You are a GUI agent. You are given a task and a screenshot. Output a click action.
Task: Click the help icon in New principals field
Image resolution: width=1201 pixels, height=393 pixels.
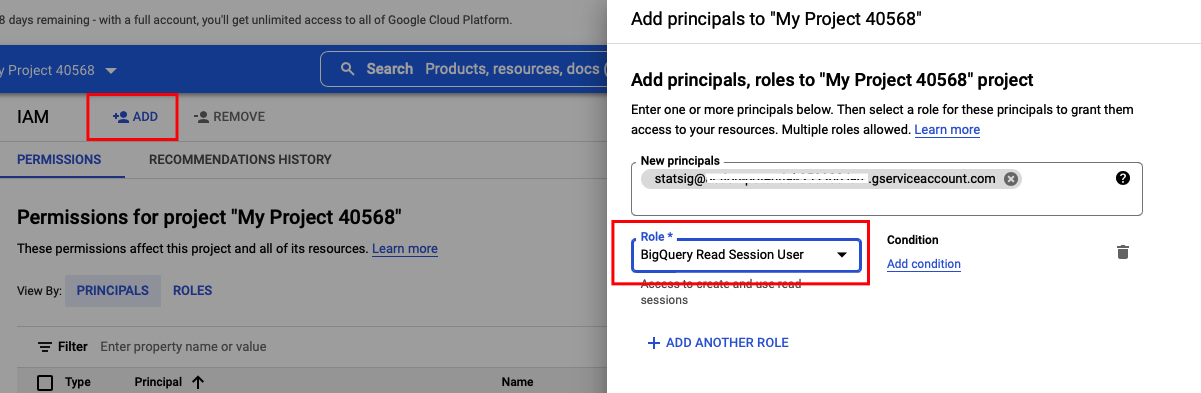1122,178
